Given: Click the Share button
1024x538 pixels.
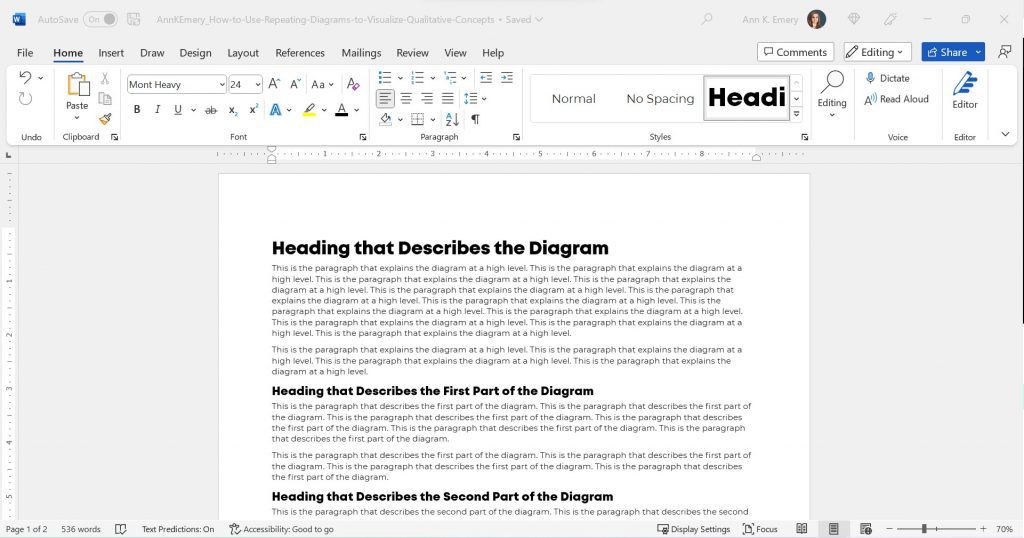Looking at the screenshot, I should pyautogui.click(x=947, y=52).
